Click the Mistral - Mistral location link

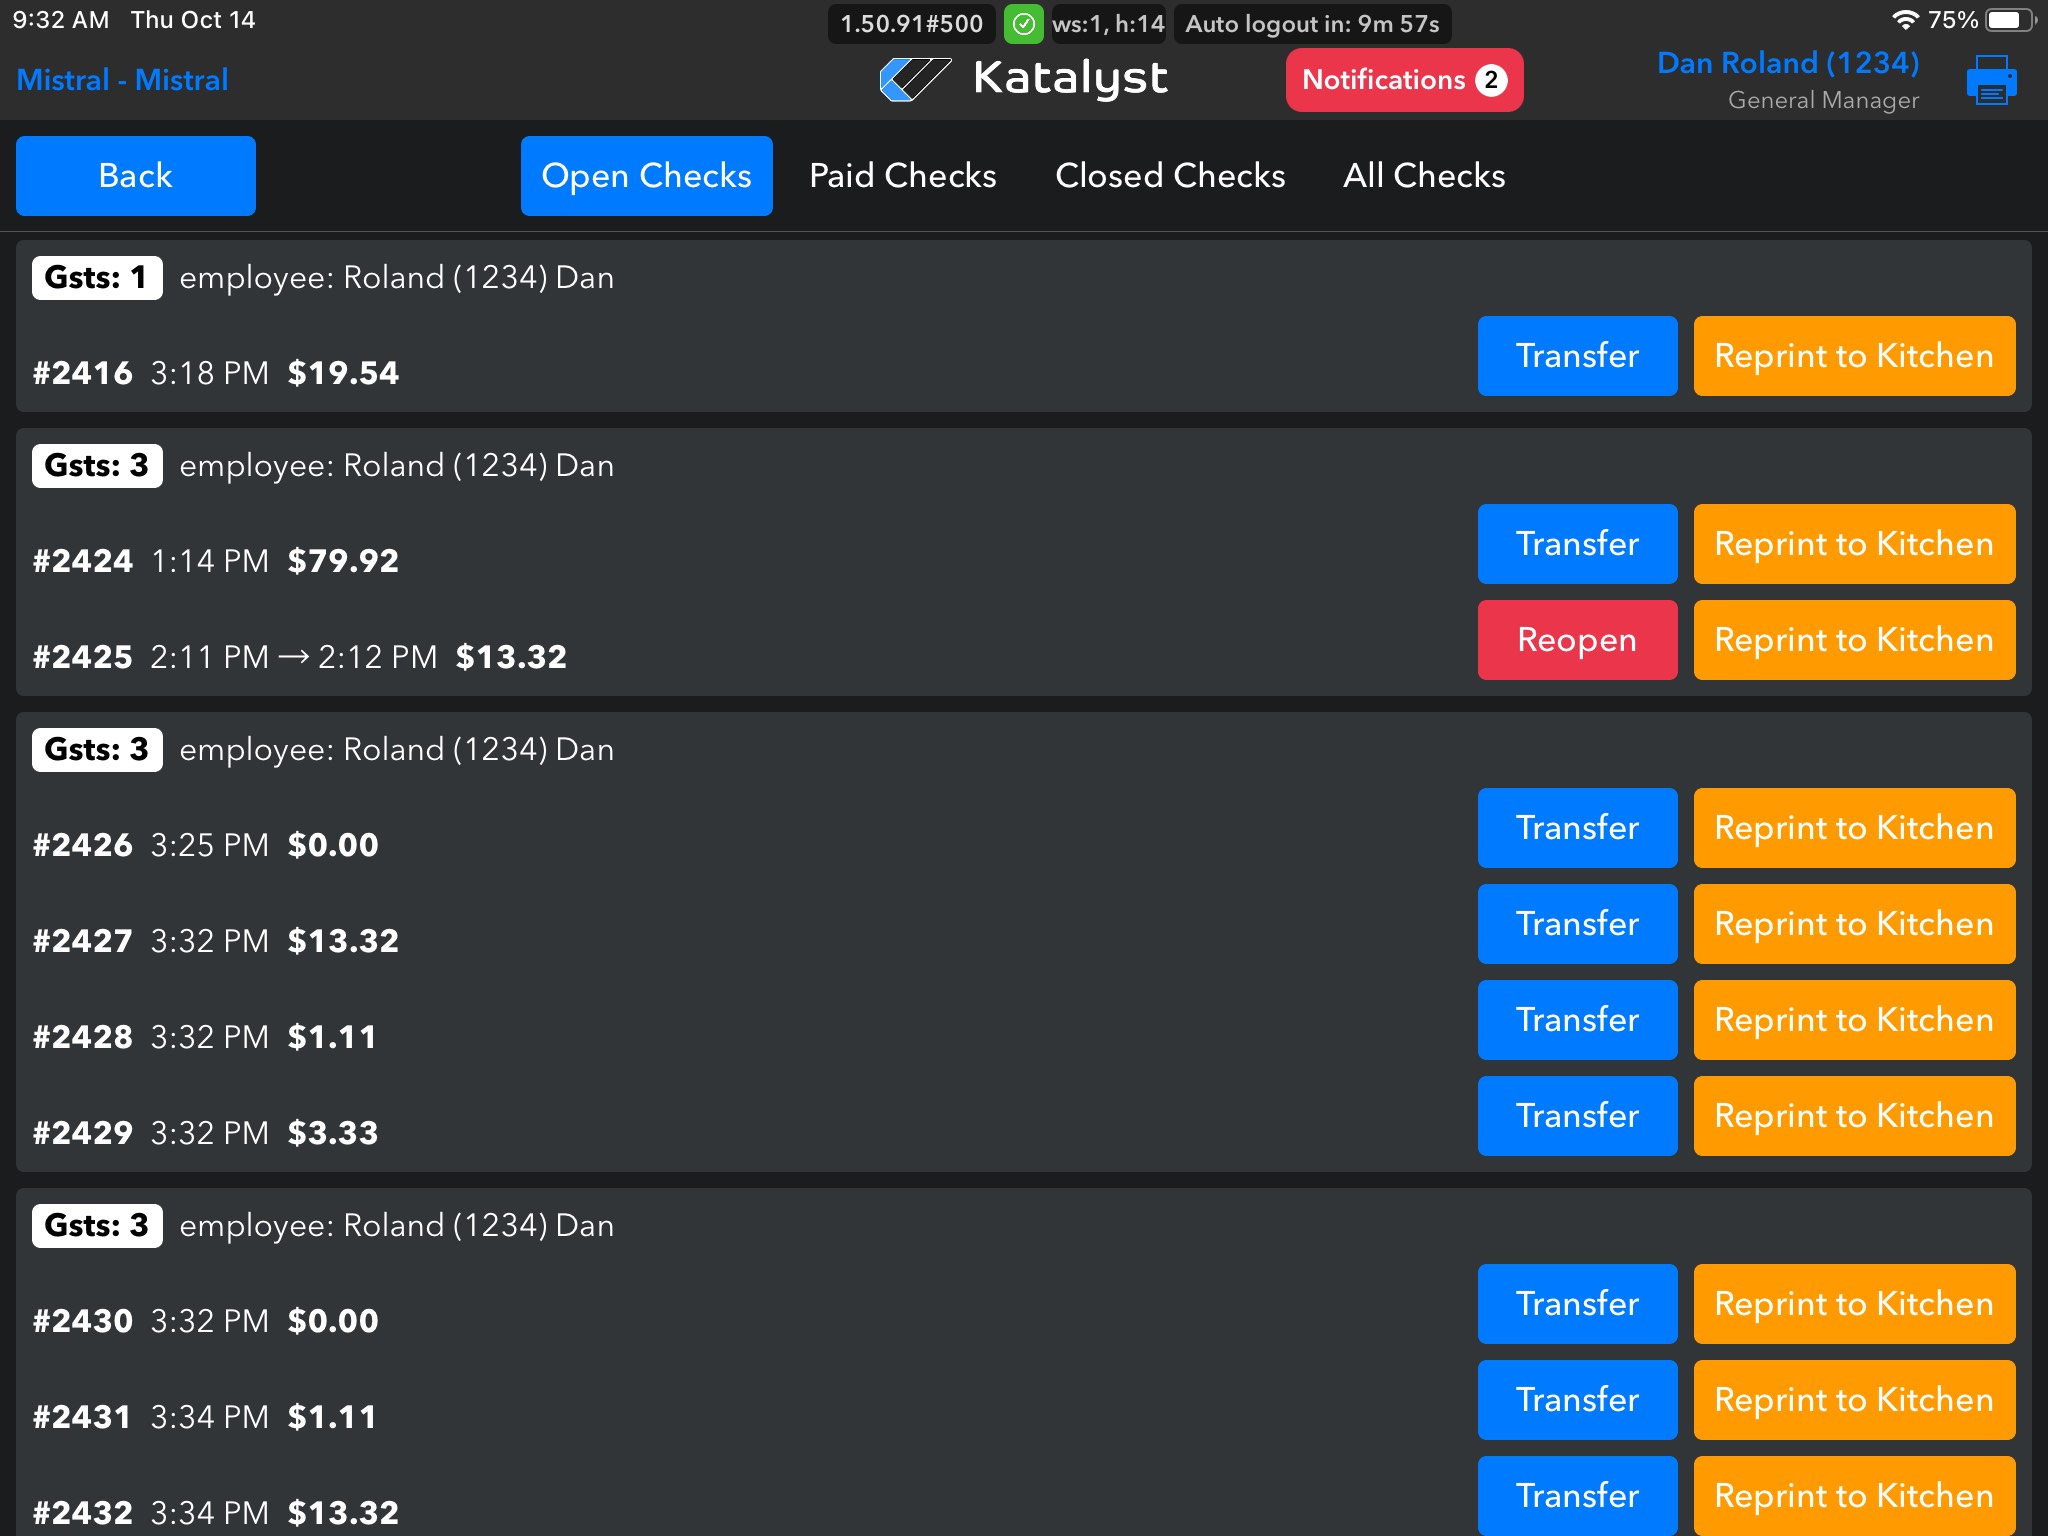pos(122,80)
